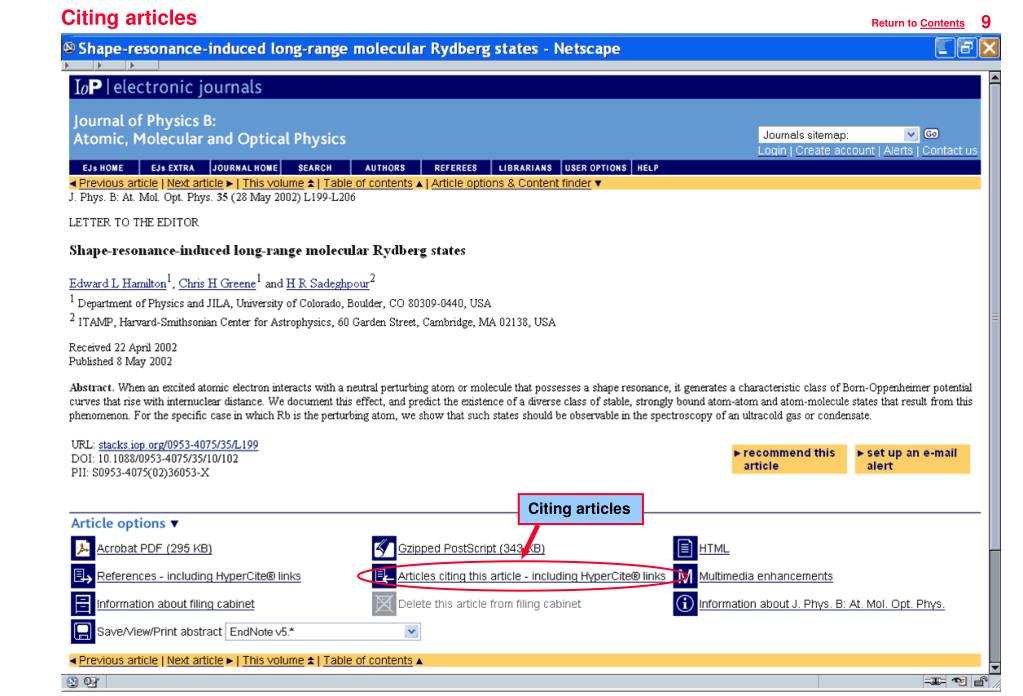Image resolution: width=1023 pixels, height=696 pixels.
Task: Open the Alerts link
Action: coord(898,151)
